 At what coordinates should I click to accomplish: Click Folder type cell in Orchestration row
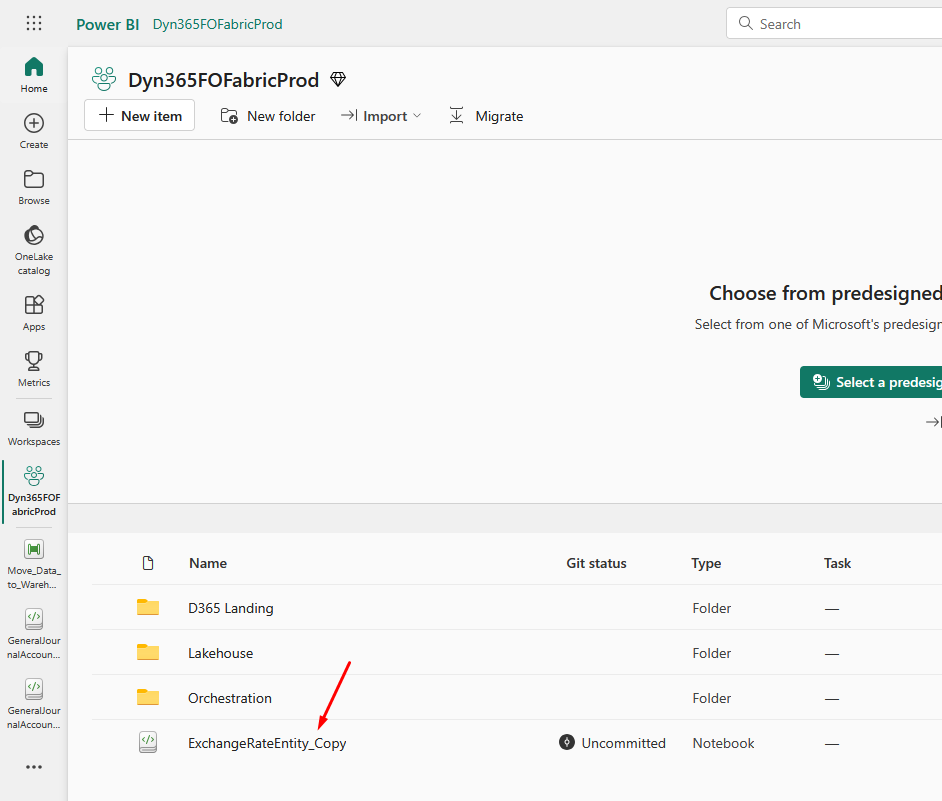point(712,698)
